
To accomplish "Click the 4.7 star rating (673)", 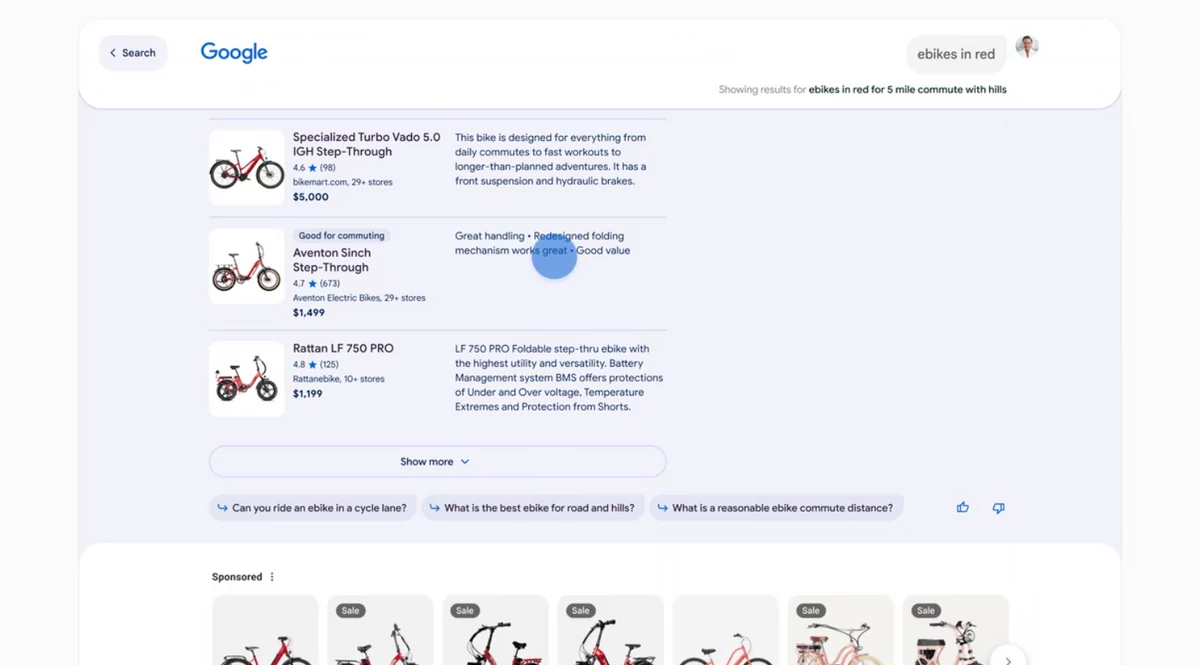I will pyautogui.click(x=317, y=284).
